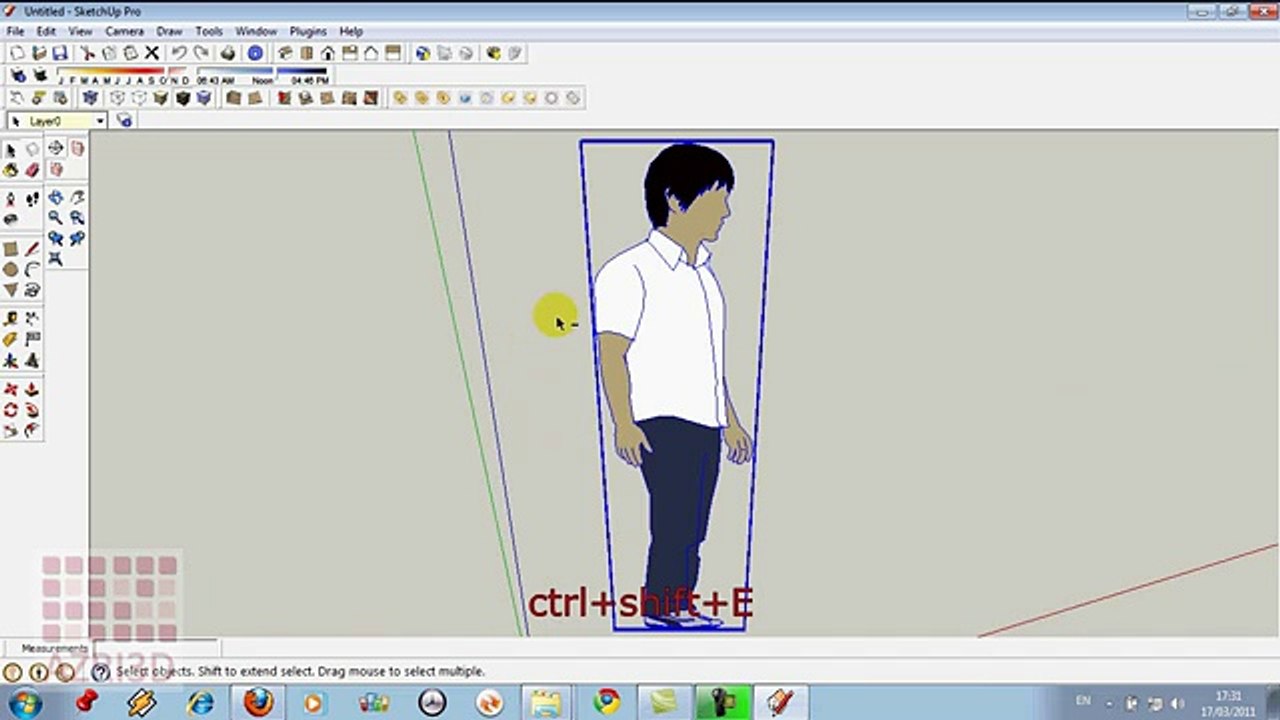1280x720 pixels.
Task: Open the File menu
Action: 15,32
